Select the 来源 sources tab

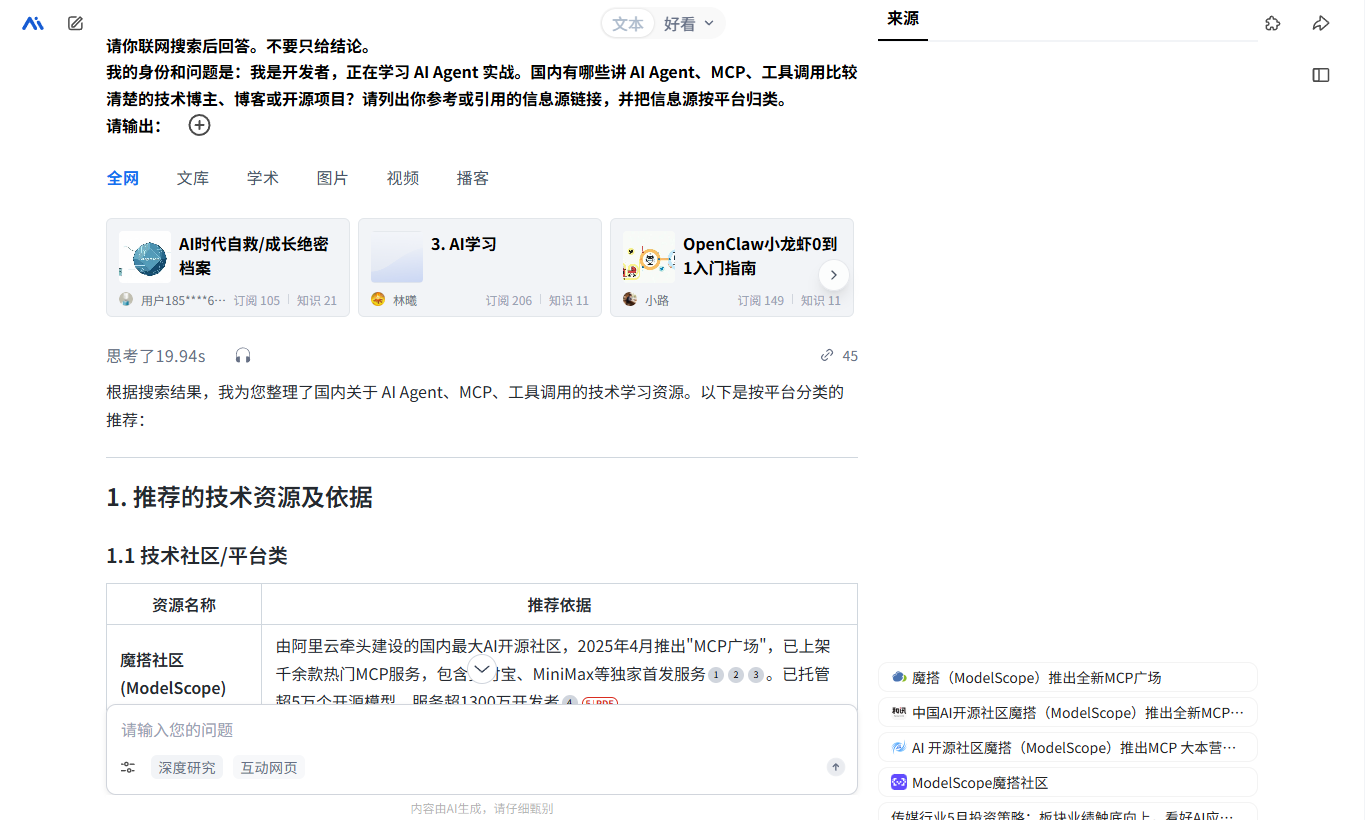903,19
